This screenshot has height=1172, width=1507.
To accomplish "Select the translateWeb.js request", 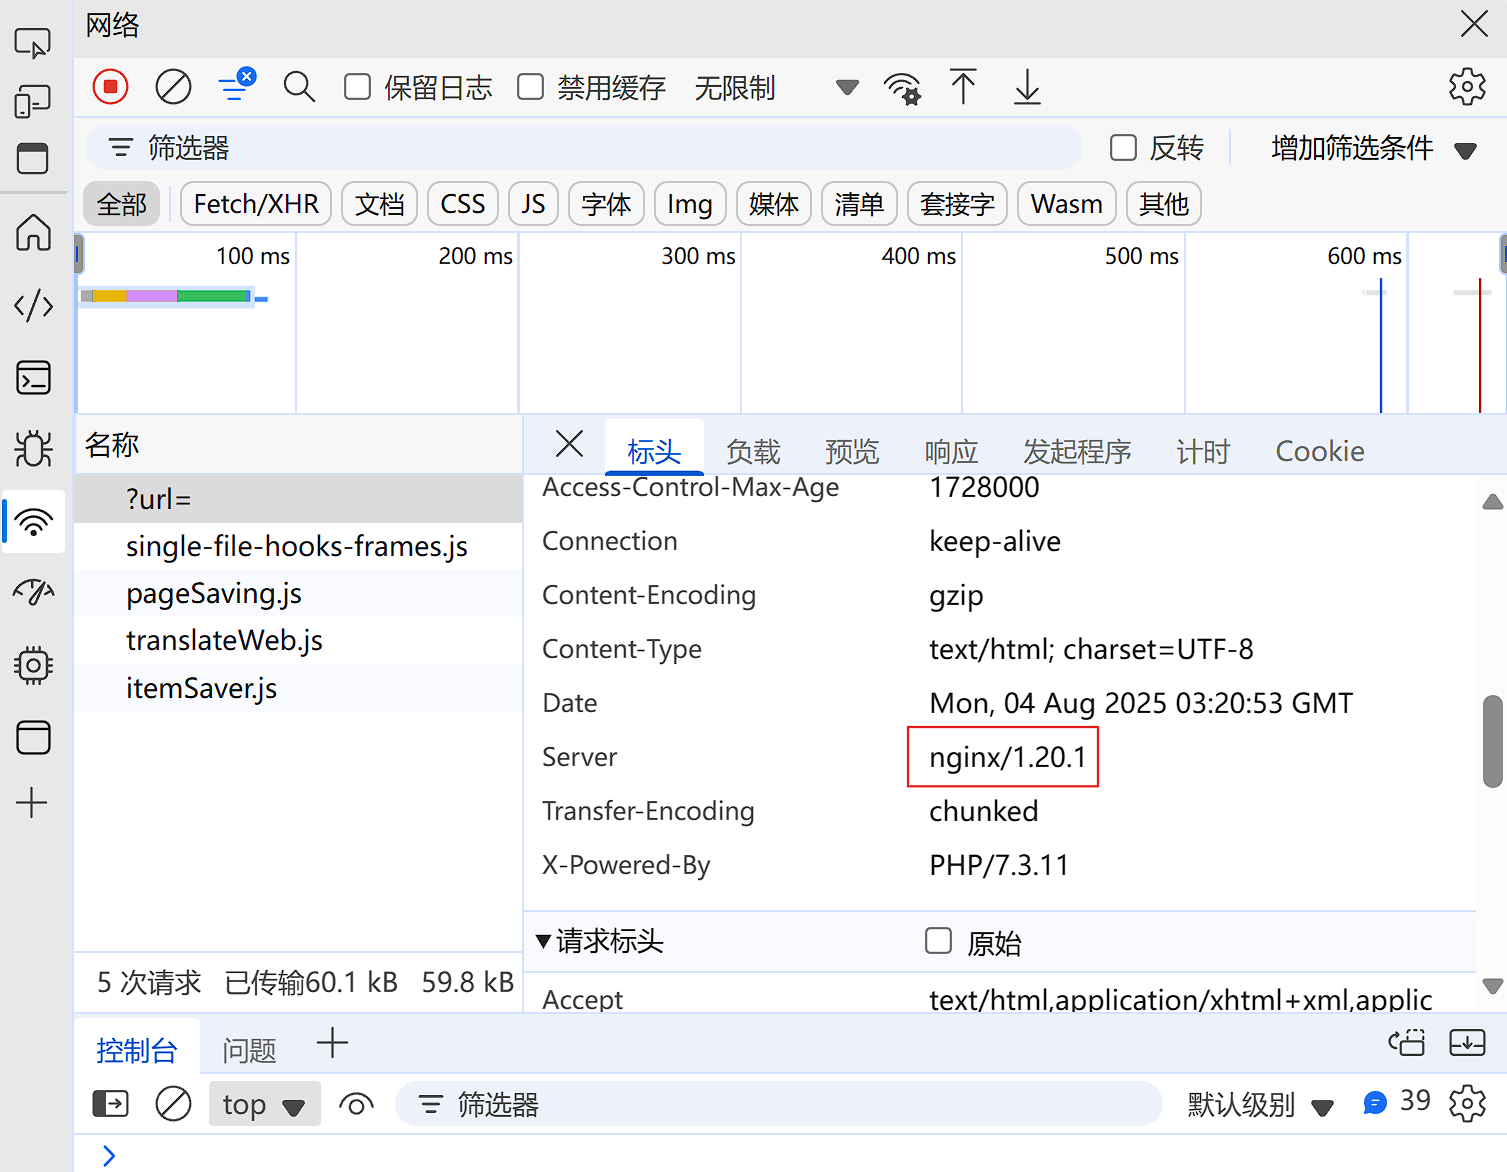I will [224, 640].
